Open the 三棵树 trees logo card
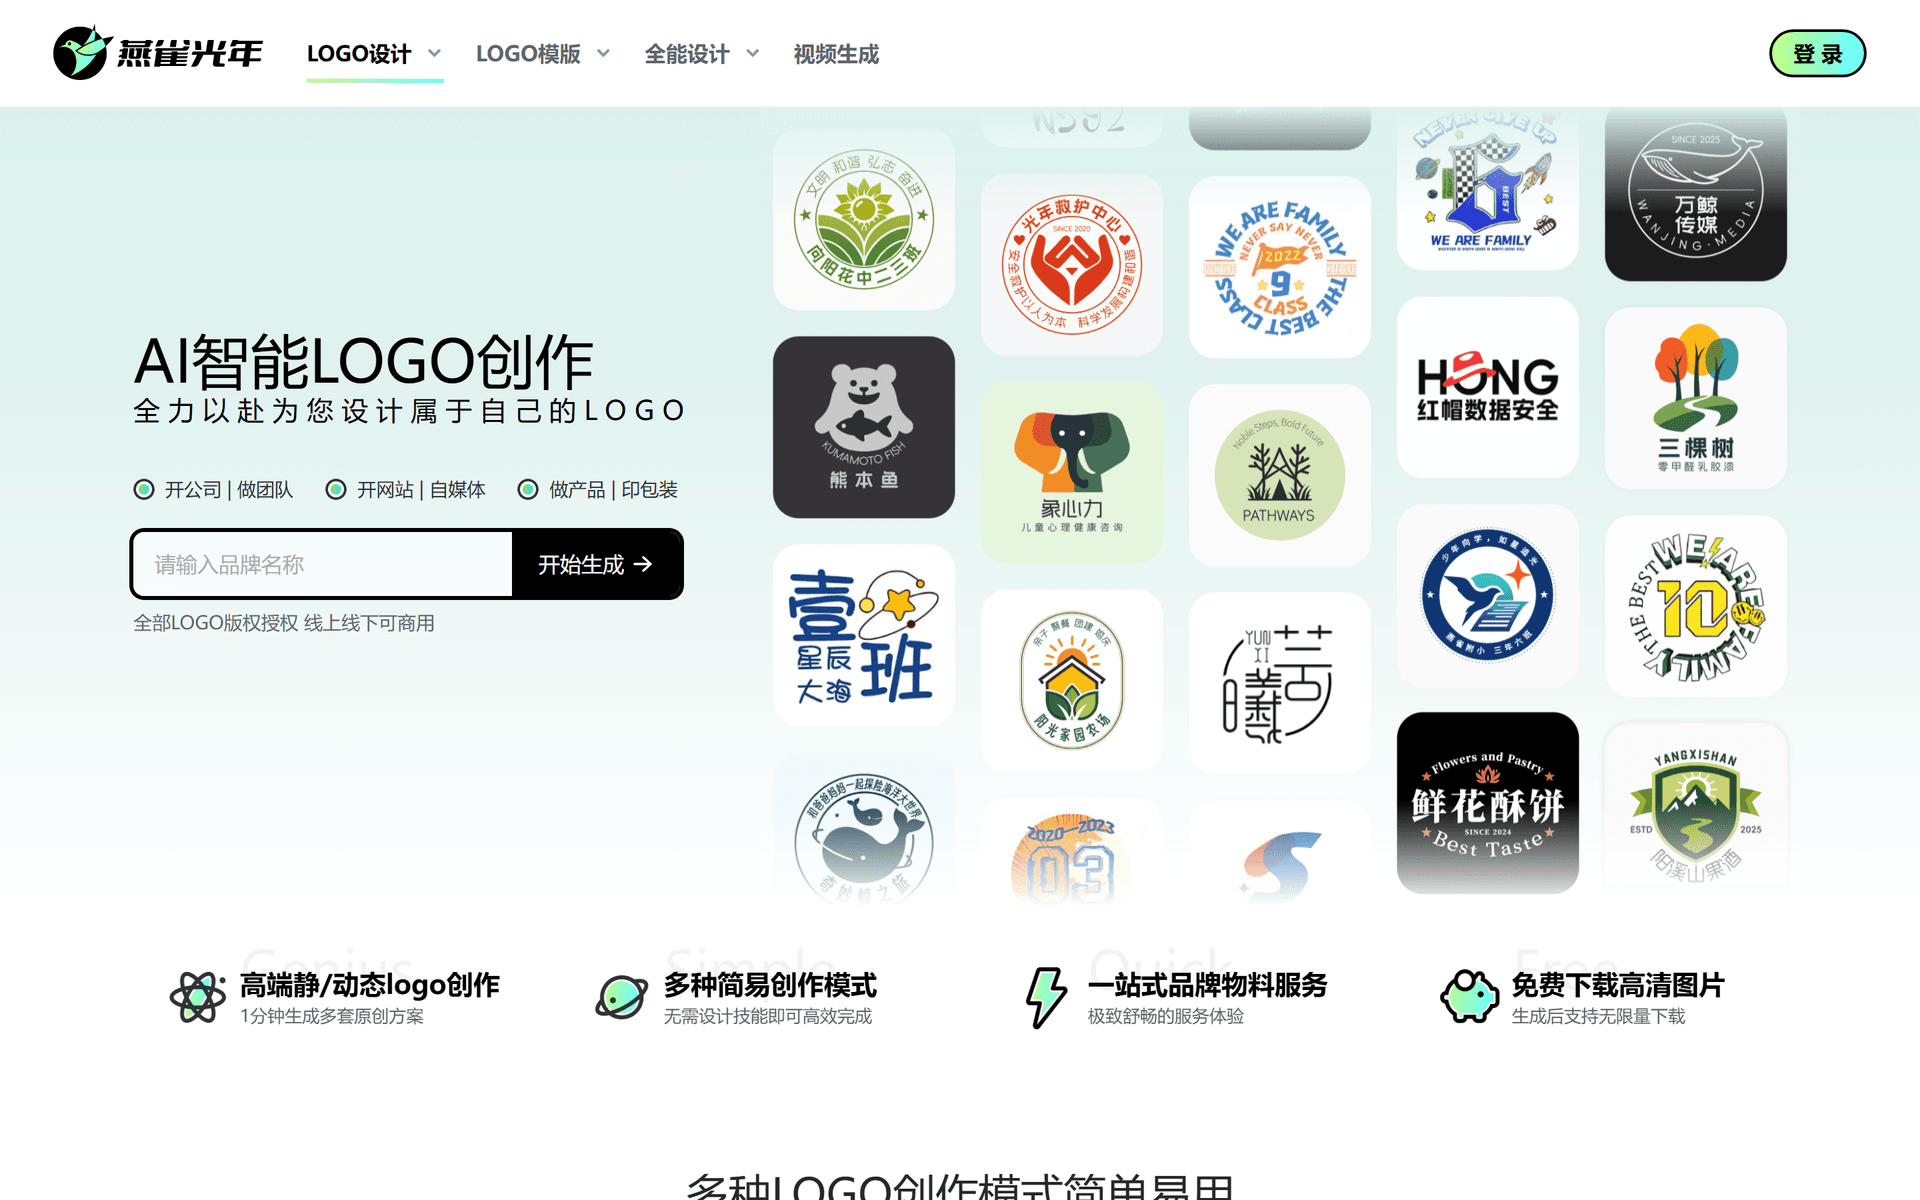1920x1200 pixels. 1696,398
